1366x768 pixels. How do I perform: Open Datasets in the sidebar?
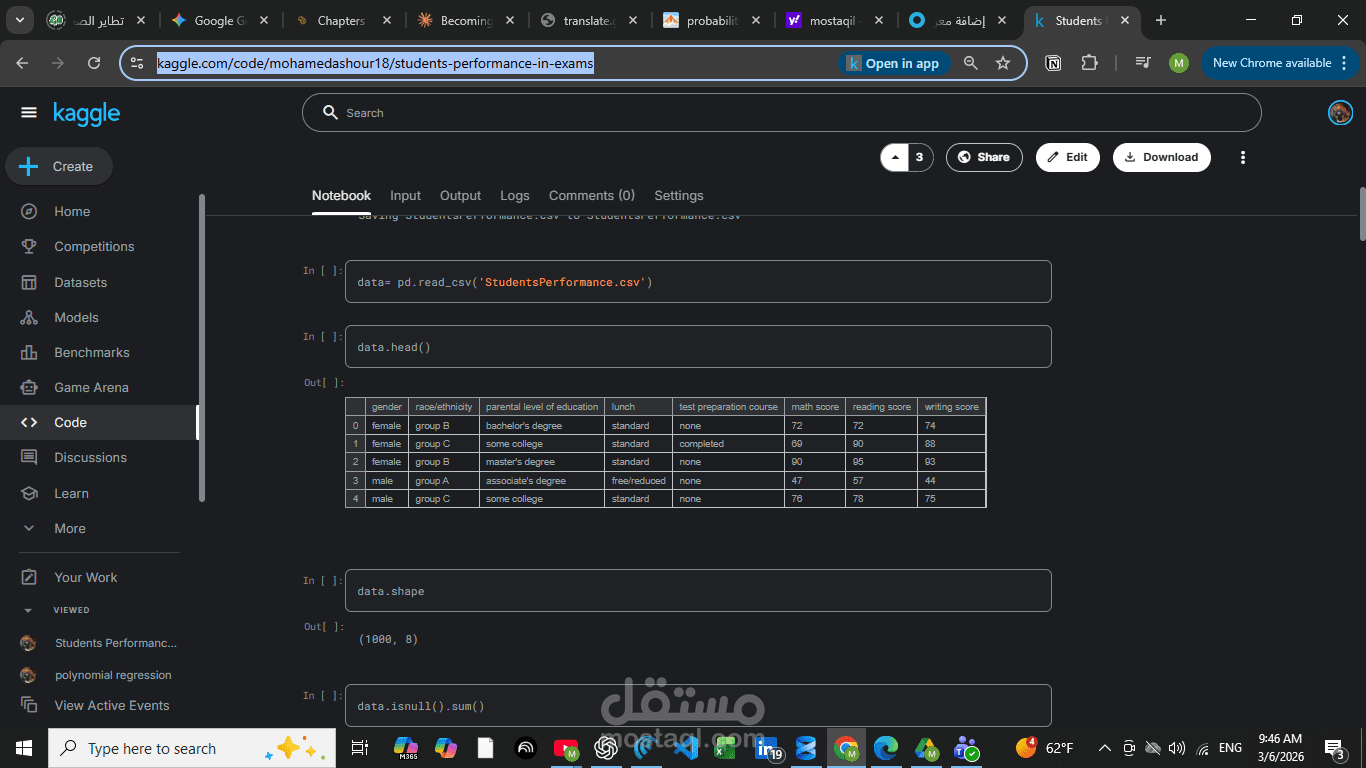(80, 282)
